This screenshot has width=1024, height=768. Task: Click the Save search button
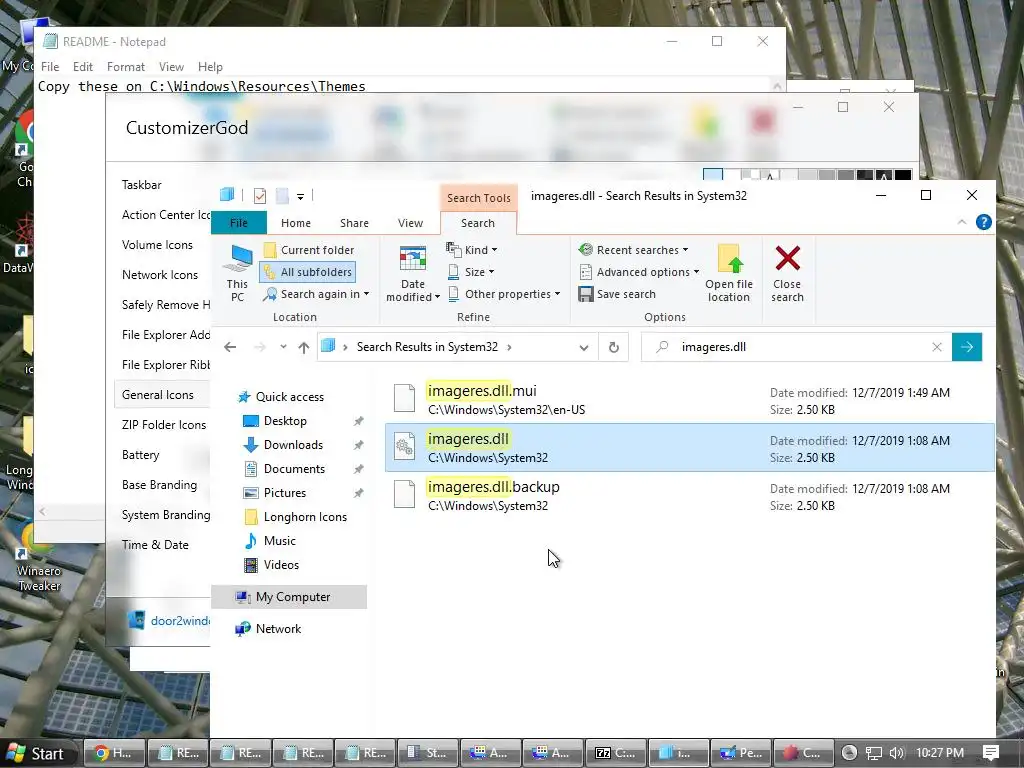click(617, 294)
